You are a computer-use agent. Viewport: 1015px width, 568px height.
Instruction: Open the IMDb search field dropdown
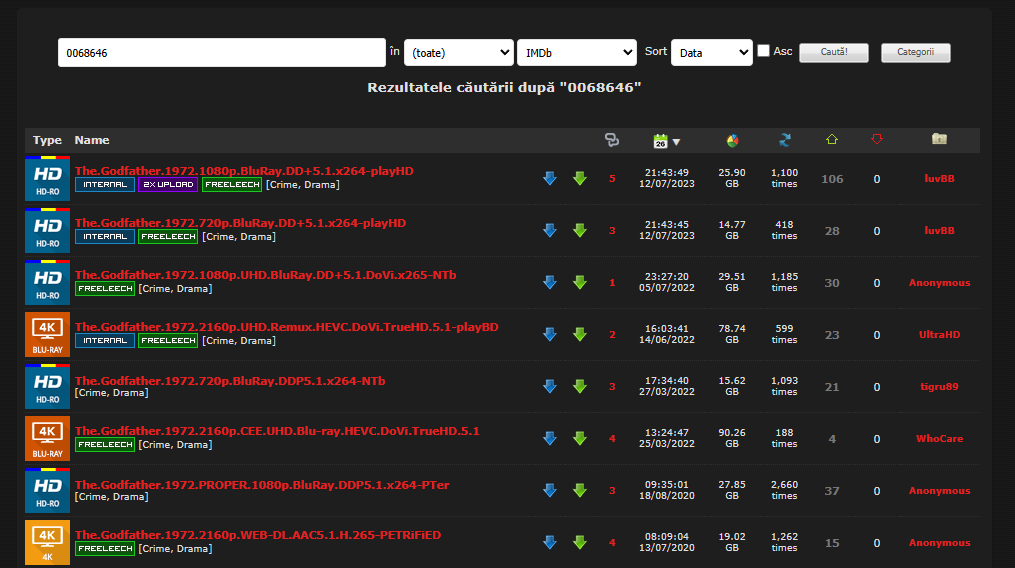[x=577, y=52]
